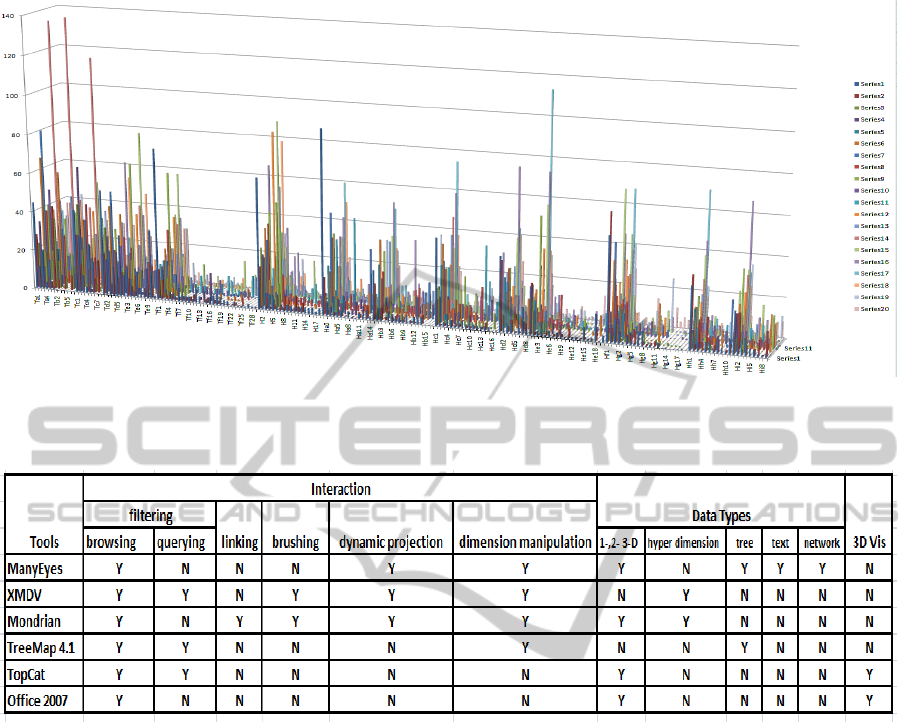Click the Series10 legend entry

874,190
